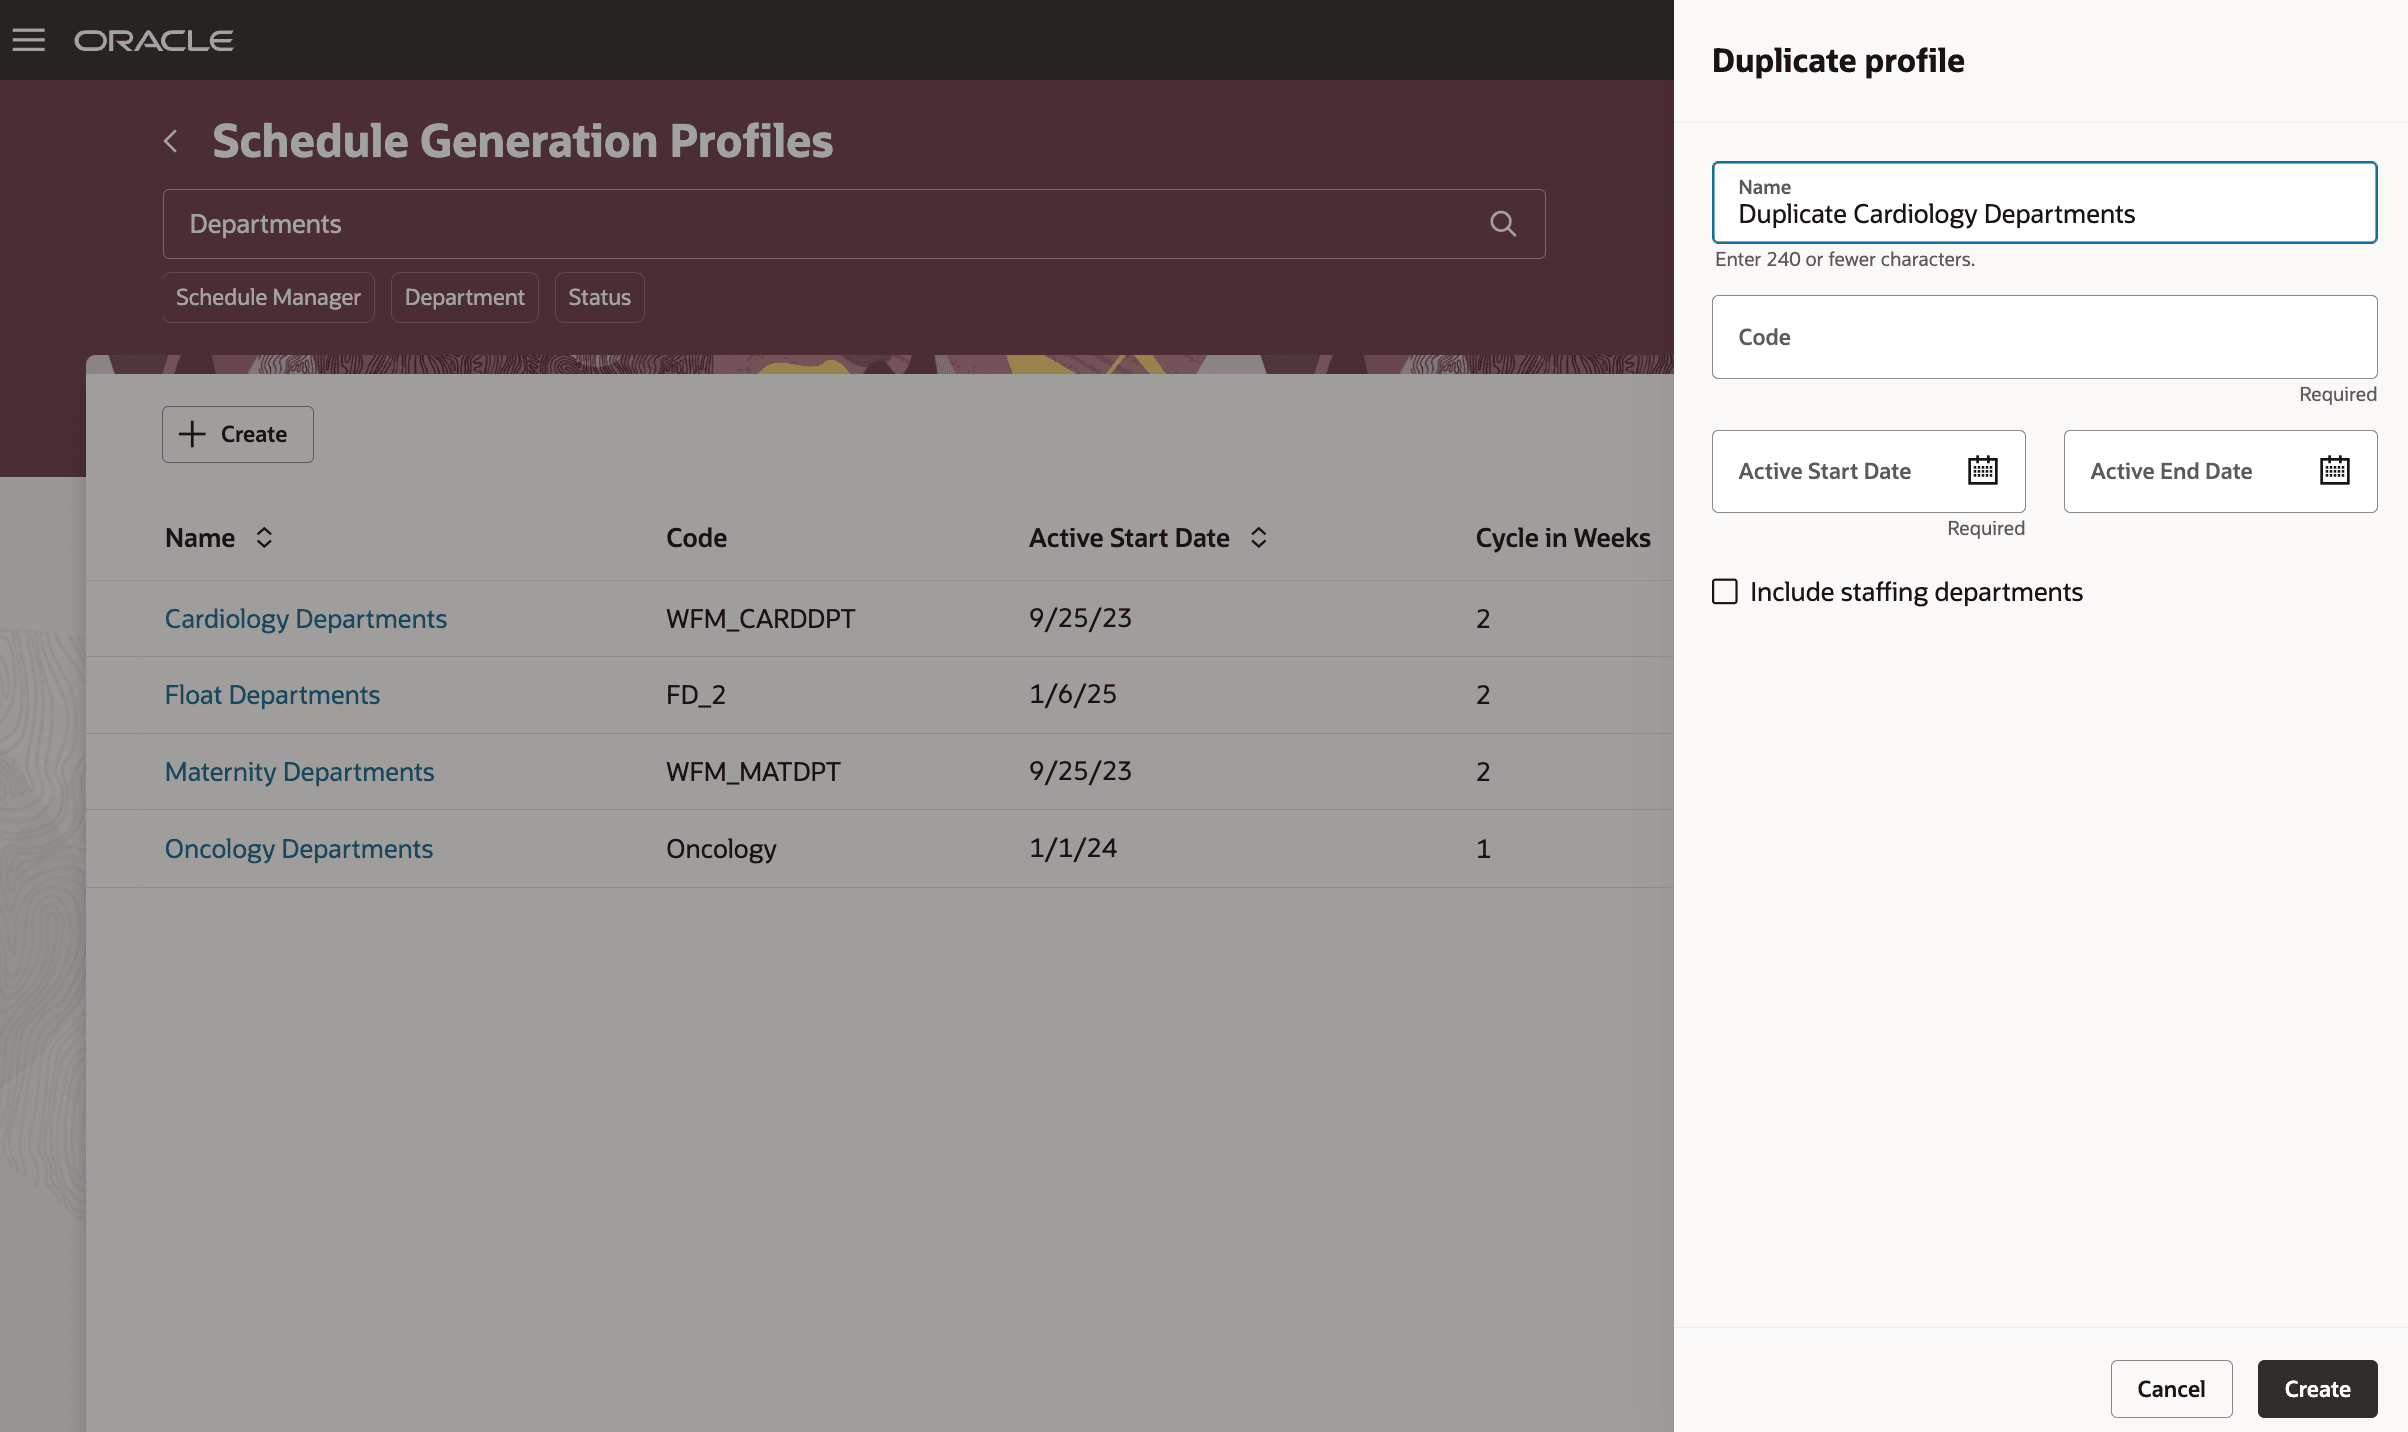The height and width of the screenshot is (1432, 2408).
Task: Click the sort icon beside the Name column
Action: pos(264,537)
